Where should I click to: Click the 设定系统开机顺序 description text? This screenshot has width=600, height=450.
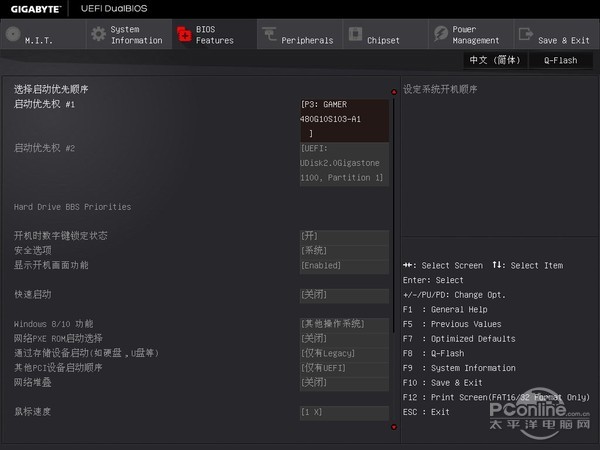pyautogui.click(x=440, y=90)
